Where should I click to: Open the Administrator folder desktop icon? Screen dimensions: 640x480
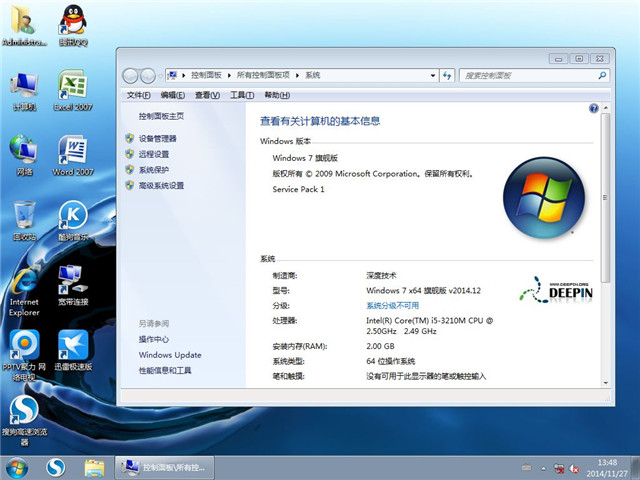[x=24, y=25]
